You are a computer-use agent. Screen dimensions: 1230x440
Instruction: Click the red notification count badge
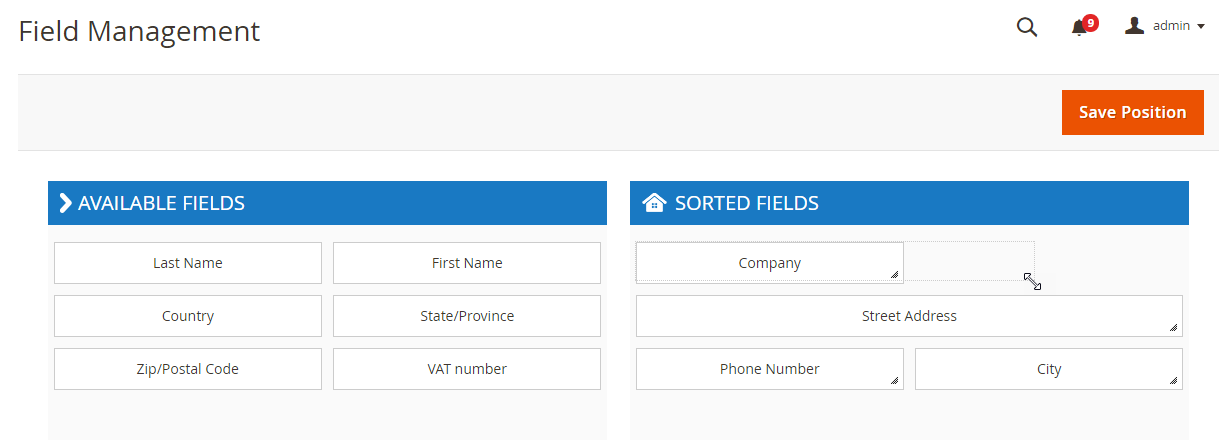pos(1090,22)
